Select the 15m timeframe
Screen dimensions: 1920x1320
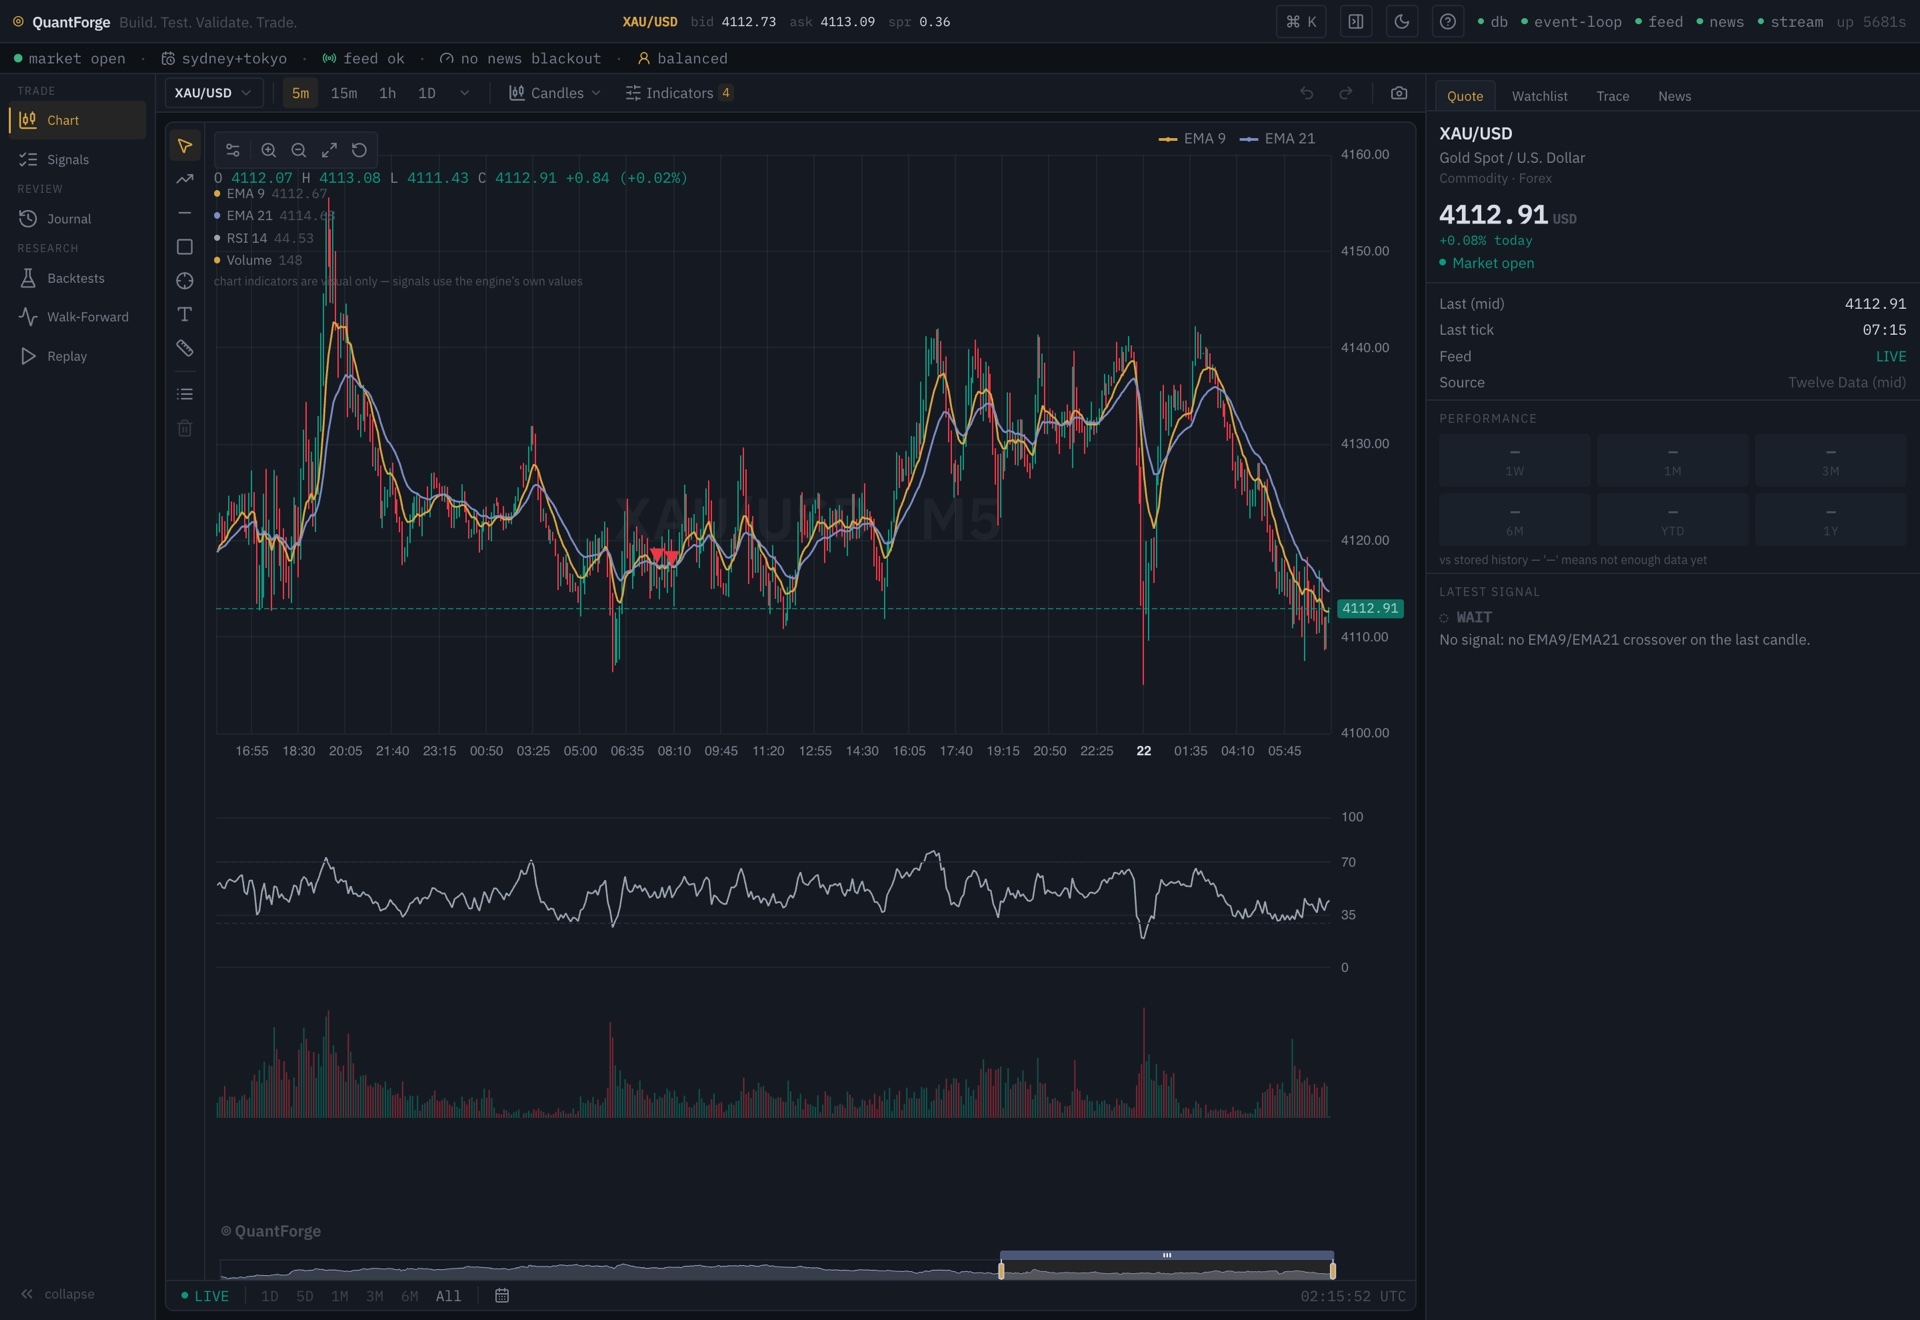point(344,93)
